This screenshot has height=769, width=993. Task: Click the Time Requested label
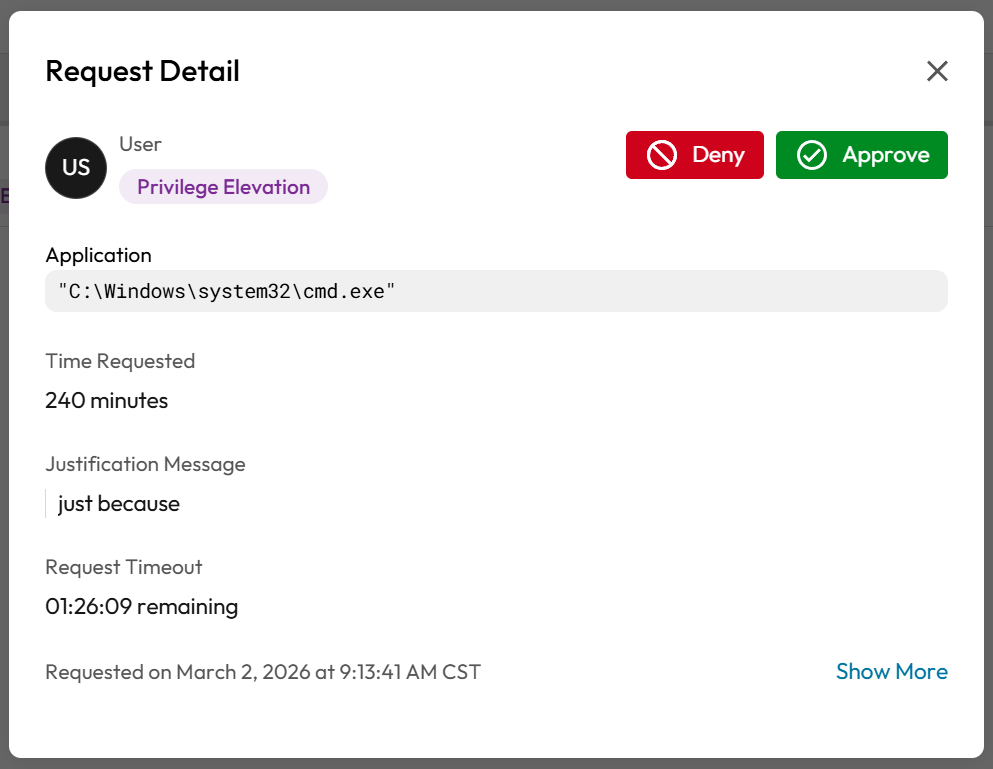pos(120,361)
